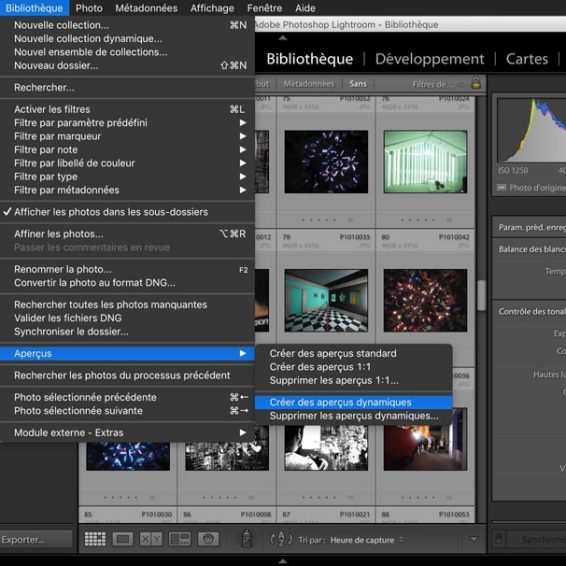
Task: Expand Filtre par paramètre prédéfini submenu
Action: 127,123
